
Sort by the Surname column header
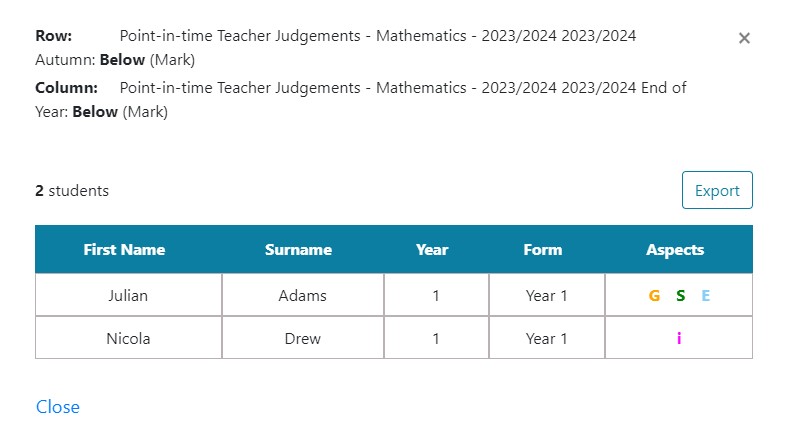[x=298, y=249]
